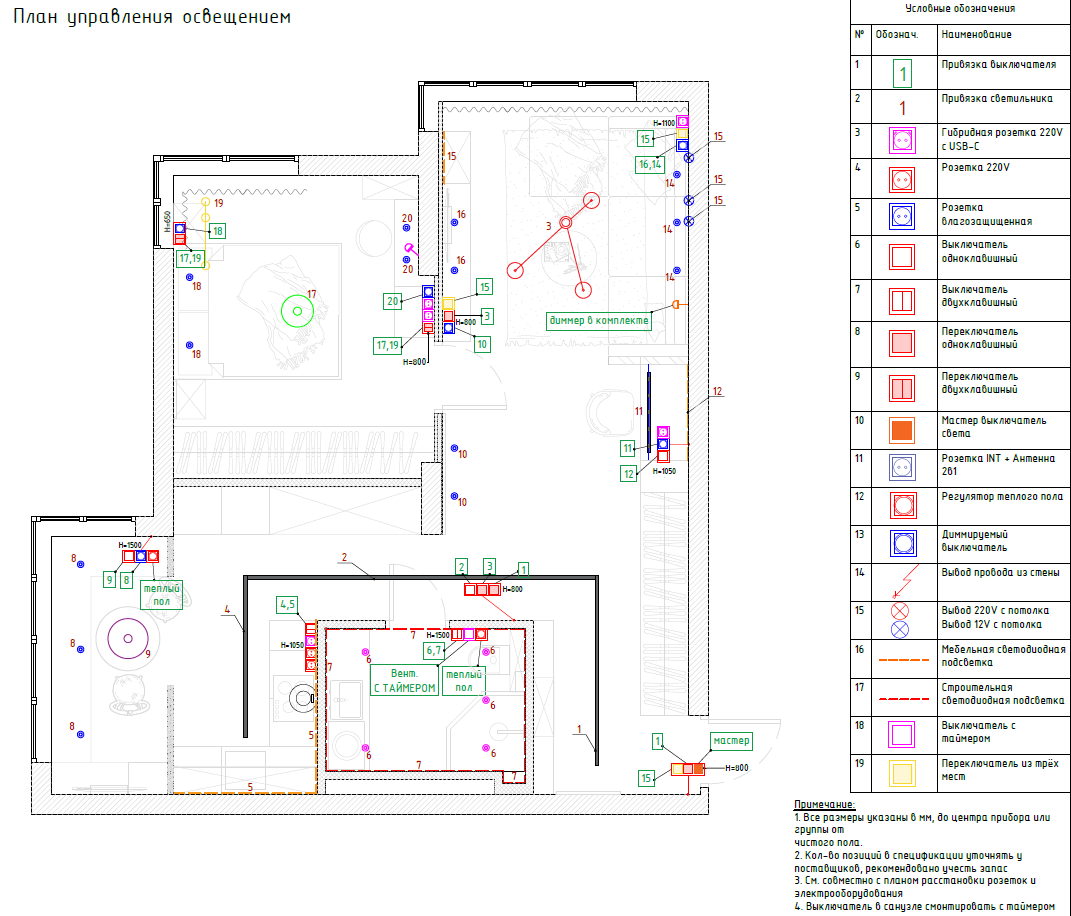
Task: Click the legend text 'Вывод провода из стены'
Action: point(1001,572)
